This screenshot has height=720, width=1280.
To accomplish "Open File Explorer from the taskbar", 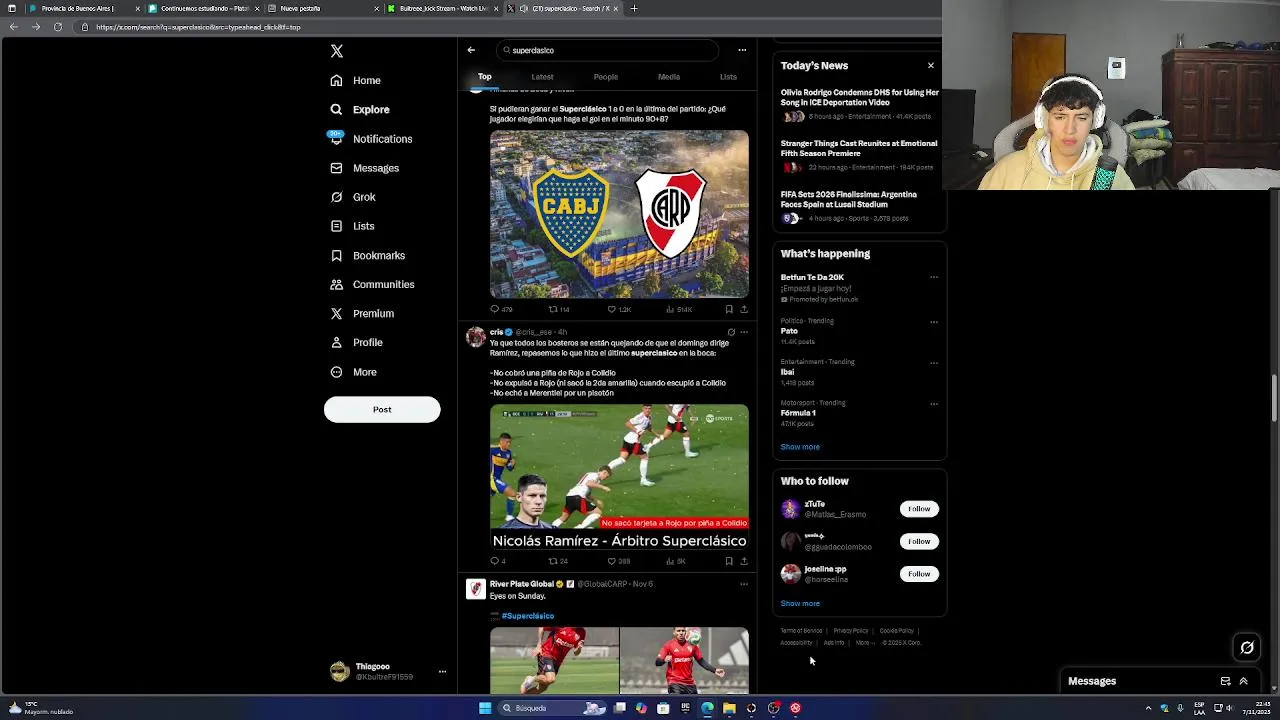I will [729, 708].
